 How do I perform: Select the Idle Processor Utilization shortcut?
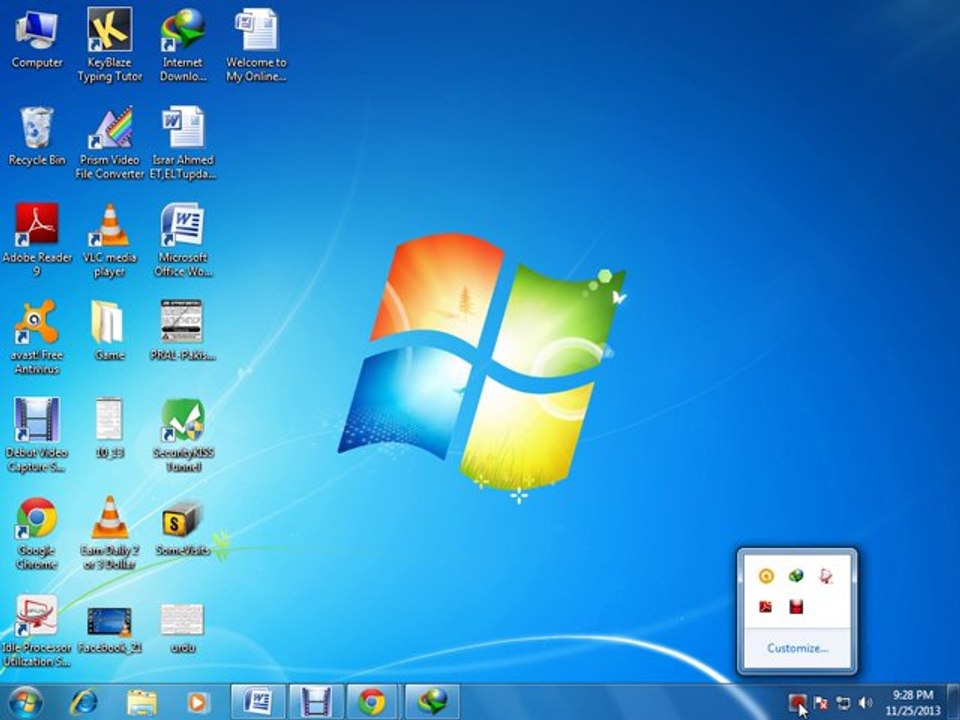click(37, 631)
